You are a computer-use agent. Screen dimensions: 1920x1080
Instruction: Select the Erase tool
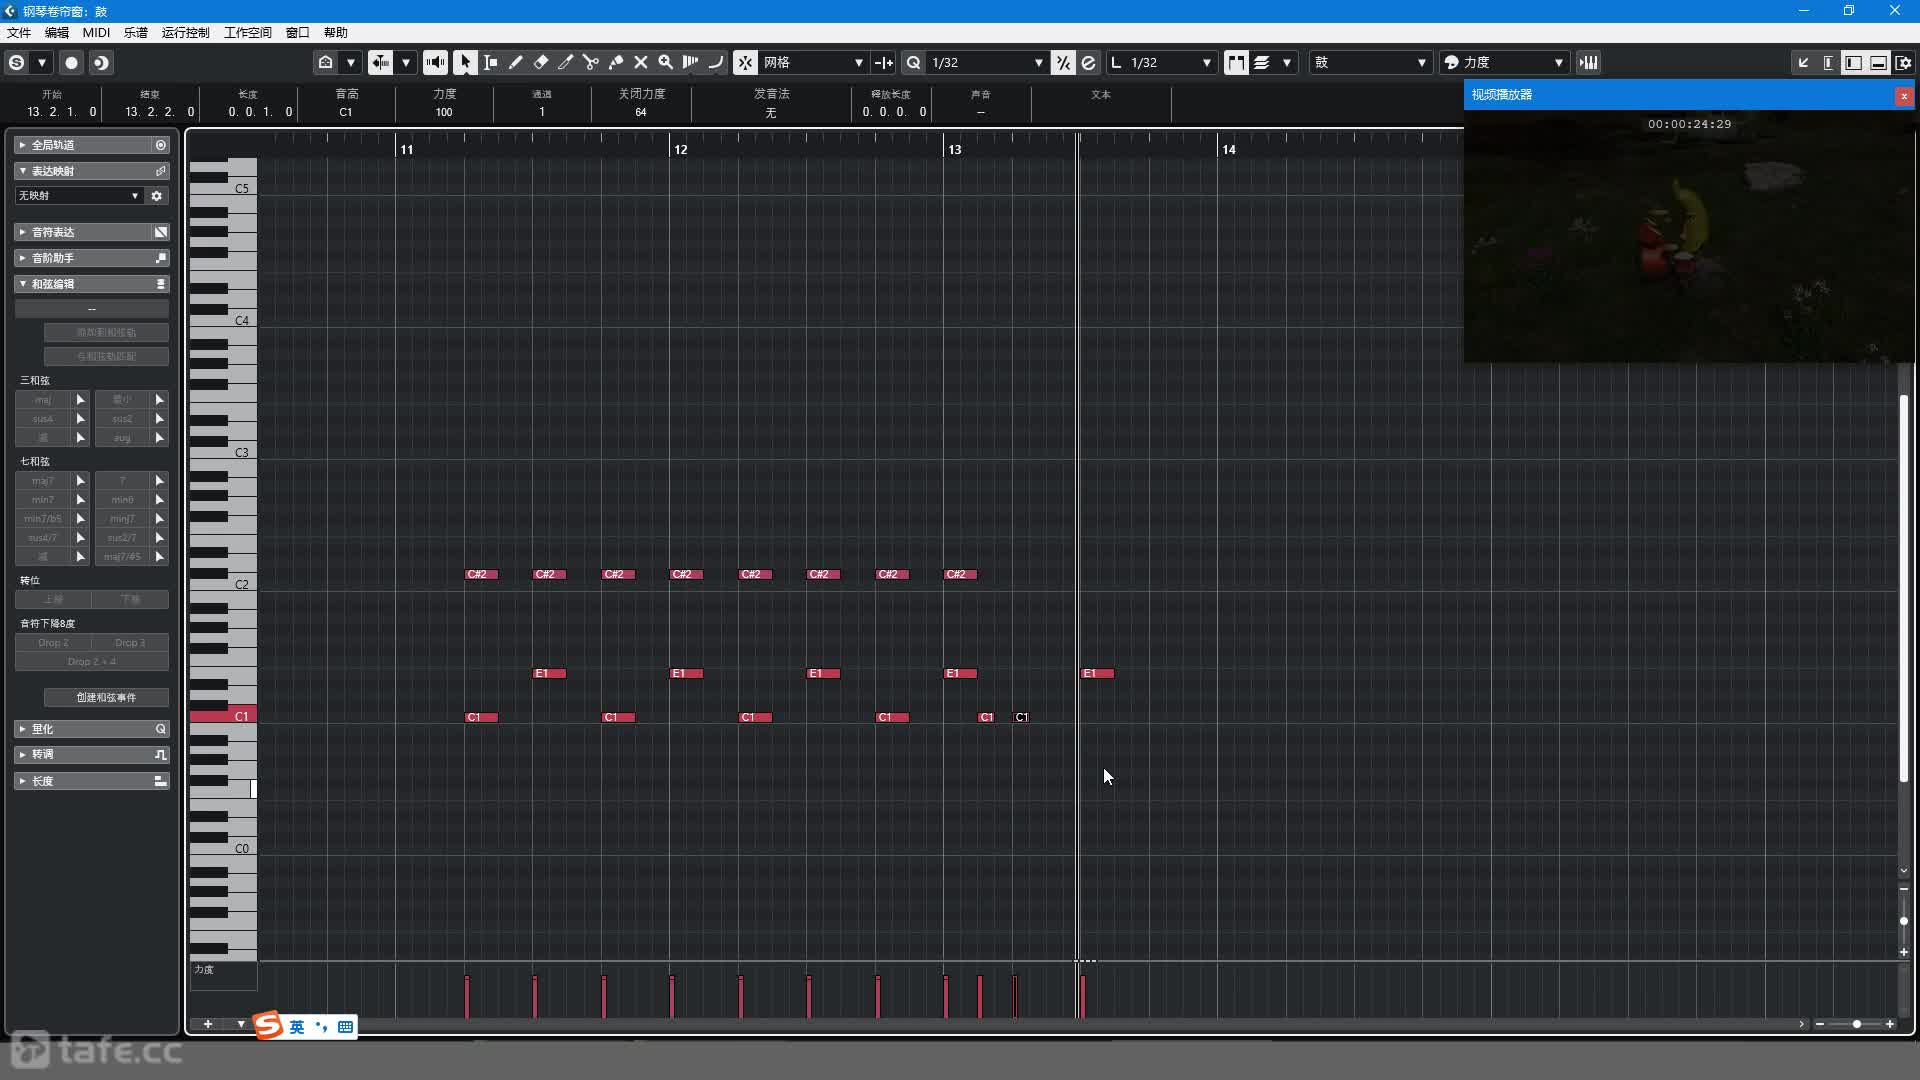pos(541,62)
